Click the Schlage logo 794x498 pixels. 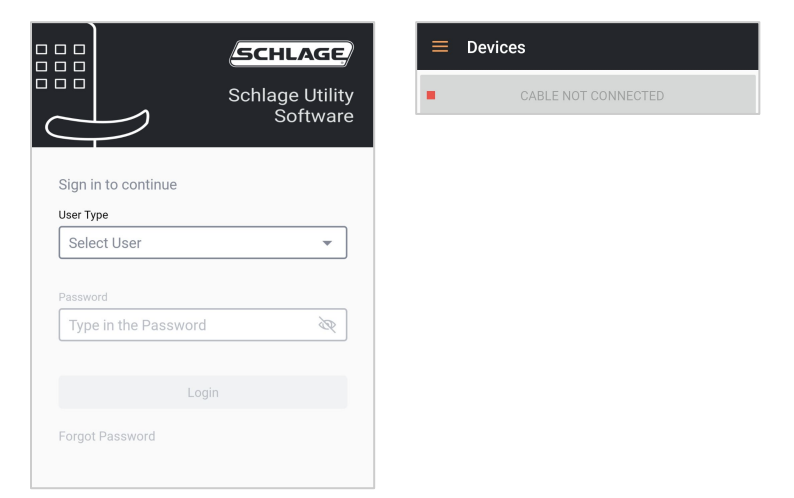tap(291, 54)
